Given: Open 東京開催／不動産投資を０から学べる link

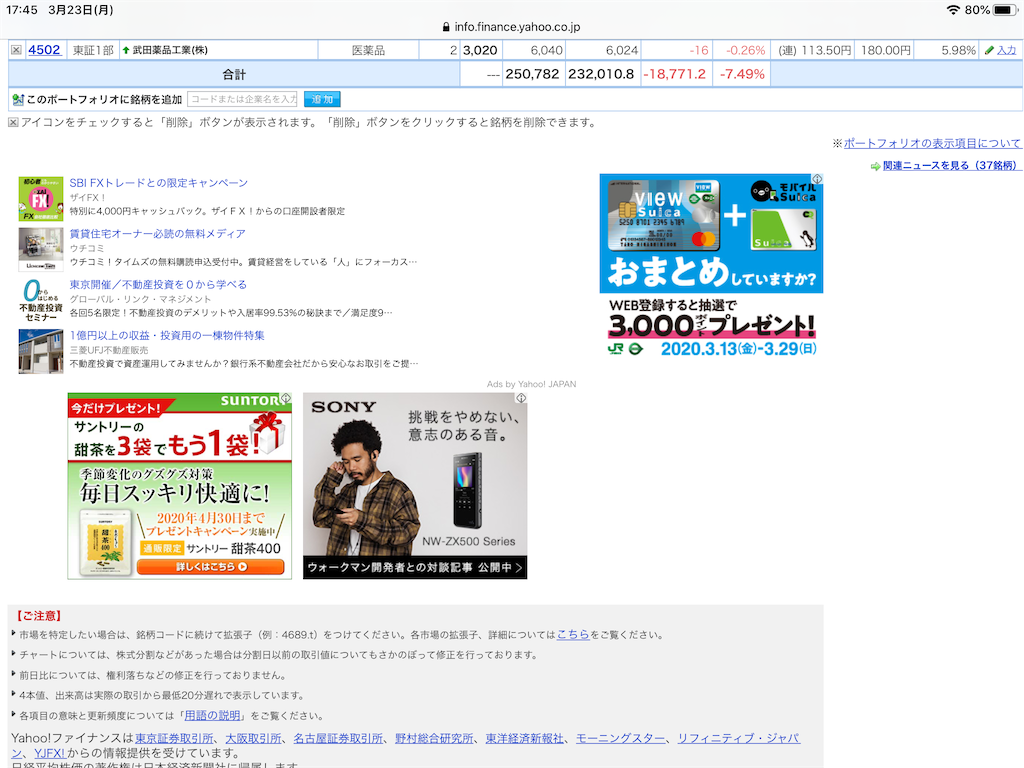Looking at the screenshot, I should [158, 285].
